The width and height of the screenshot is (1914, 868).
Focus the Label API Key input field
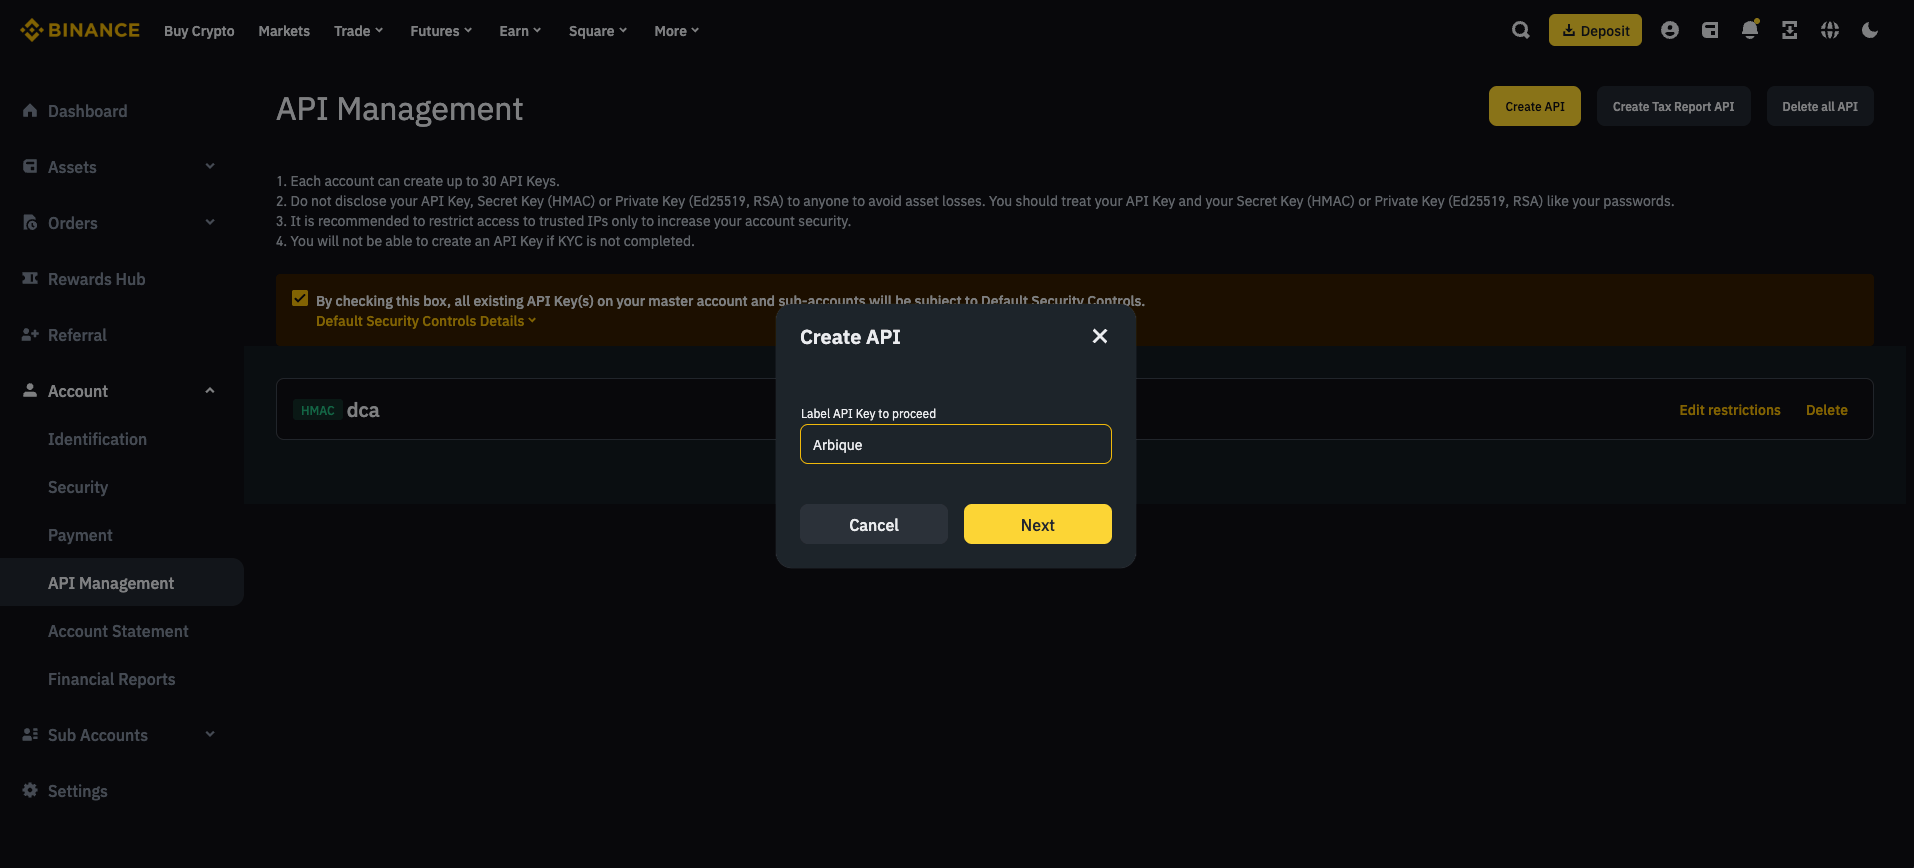[956, 444]
